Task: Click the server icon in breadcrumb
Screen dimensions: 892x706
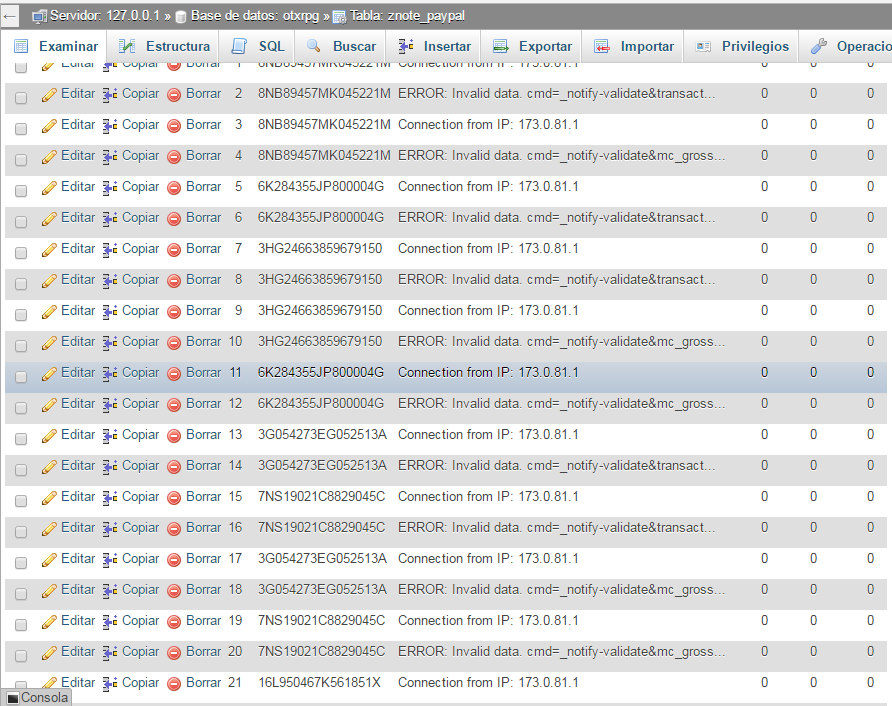Action: click(39, 17)
